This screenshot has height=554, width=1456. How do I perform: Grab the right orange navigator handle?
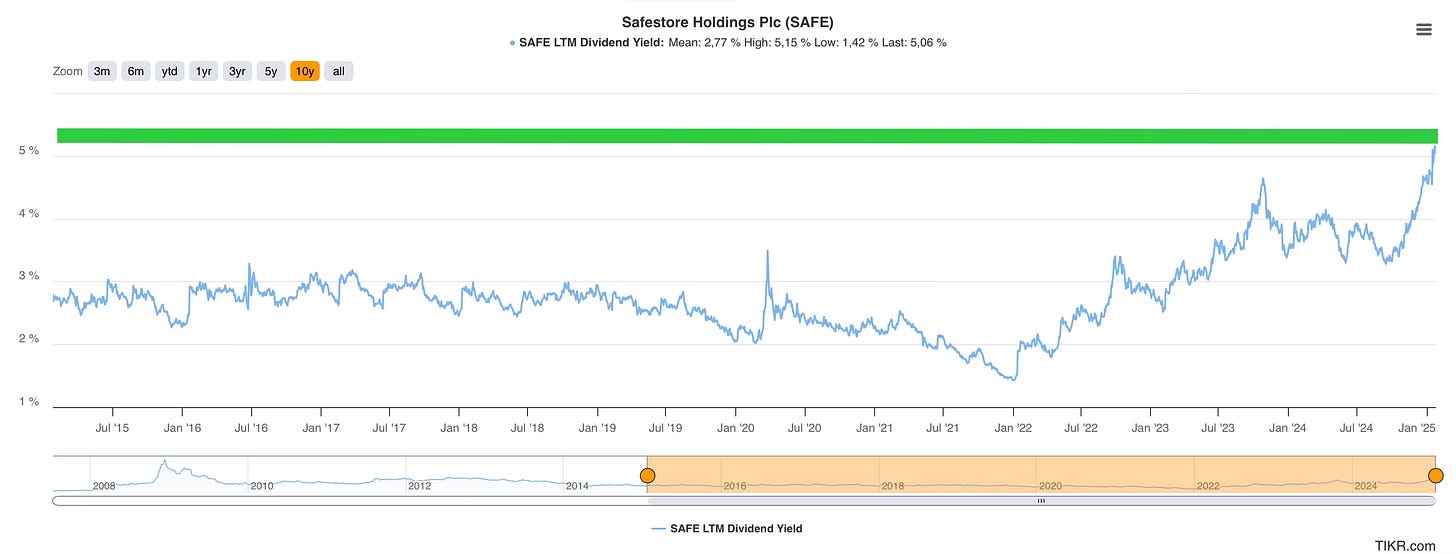[1436, 475]
